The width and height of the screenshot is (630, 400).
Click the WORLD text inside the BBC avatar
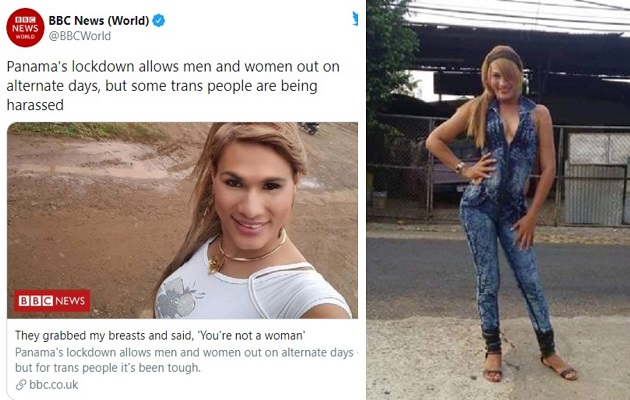coord(25,37)
